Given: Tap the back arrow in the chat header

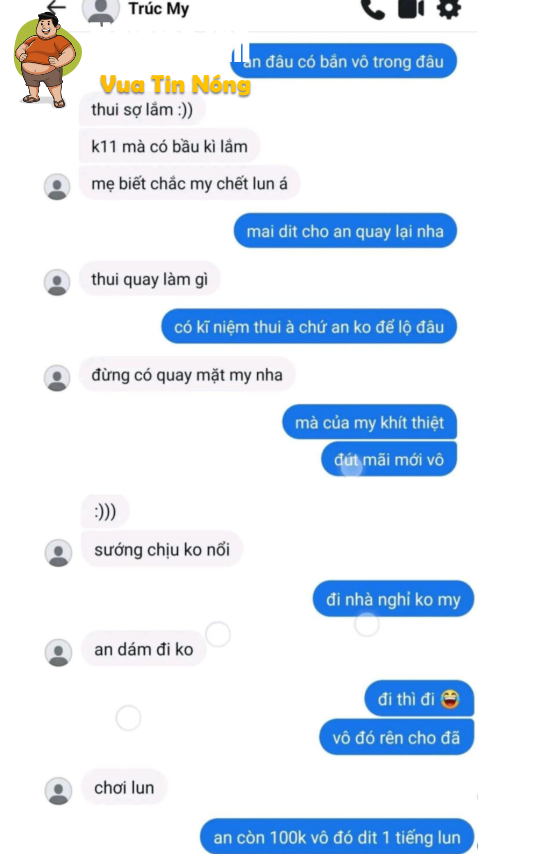Looking at the screenshot, I should click(56, 7).
